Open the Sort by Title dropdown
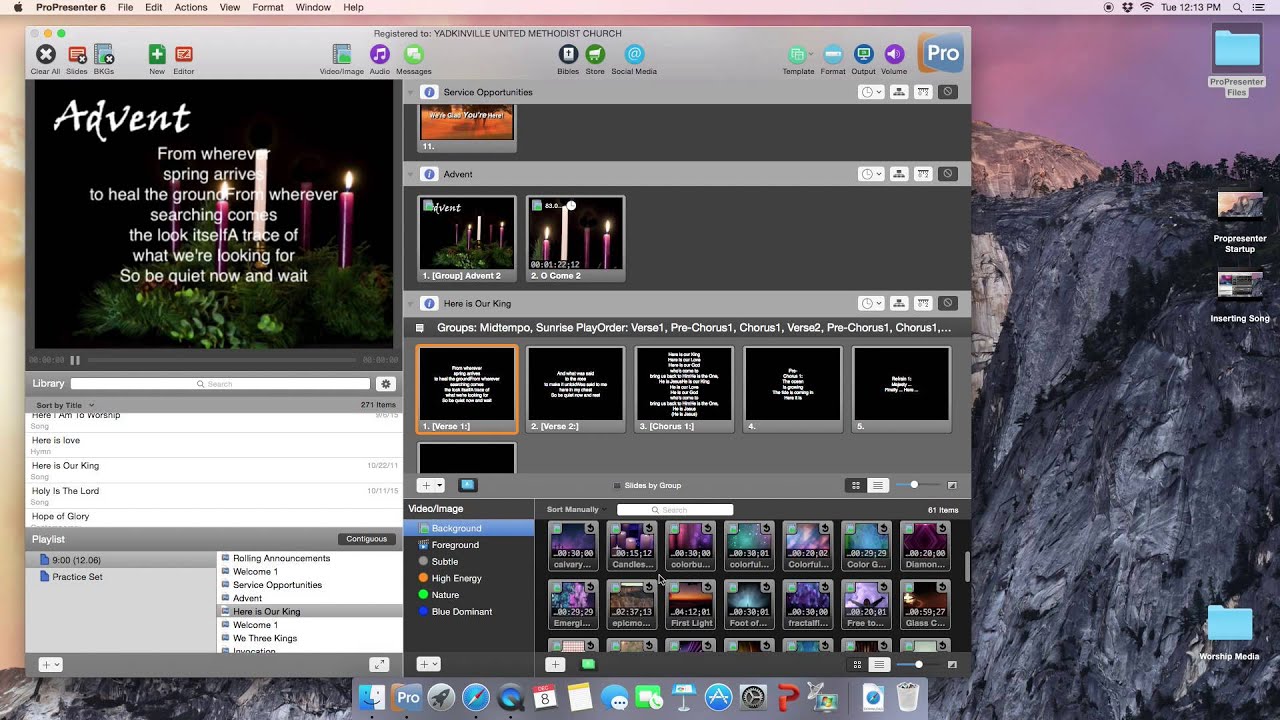Viewport: 1280px width, 720px height. pyautogui.click(x=65, y=405)
